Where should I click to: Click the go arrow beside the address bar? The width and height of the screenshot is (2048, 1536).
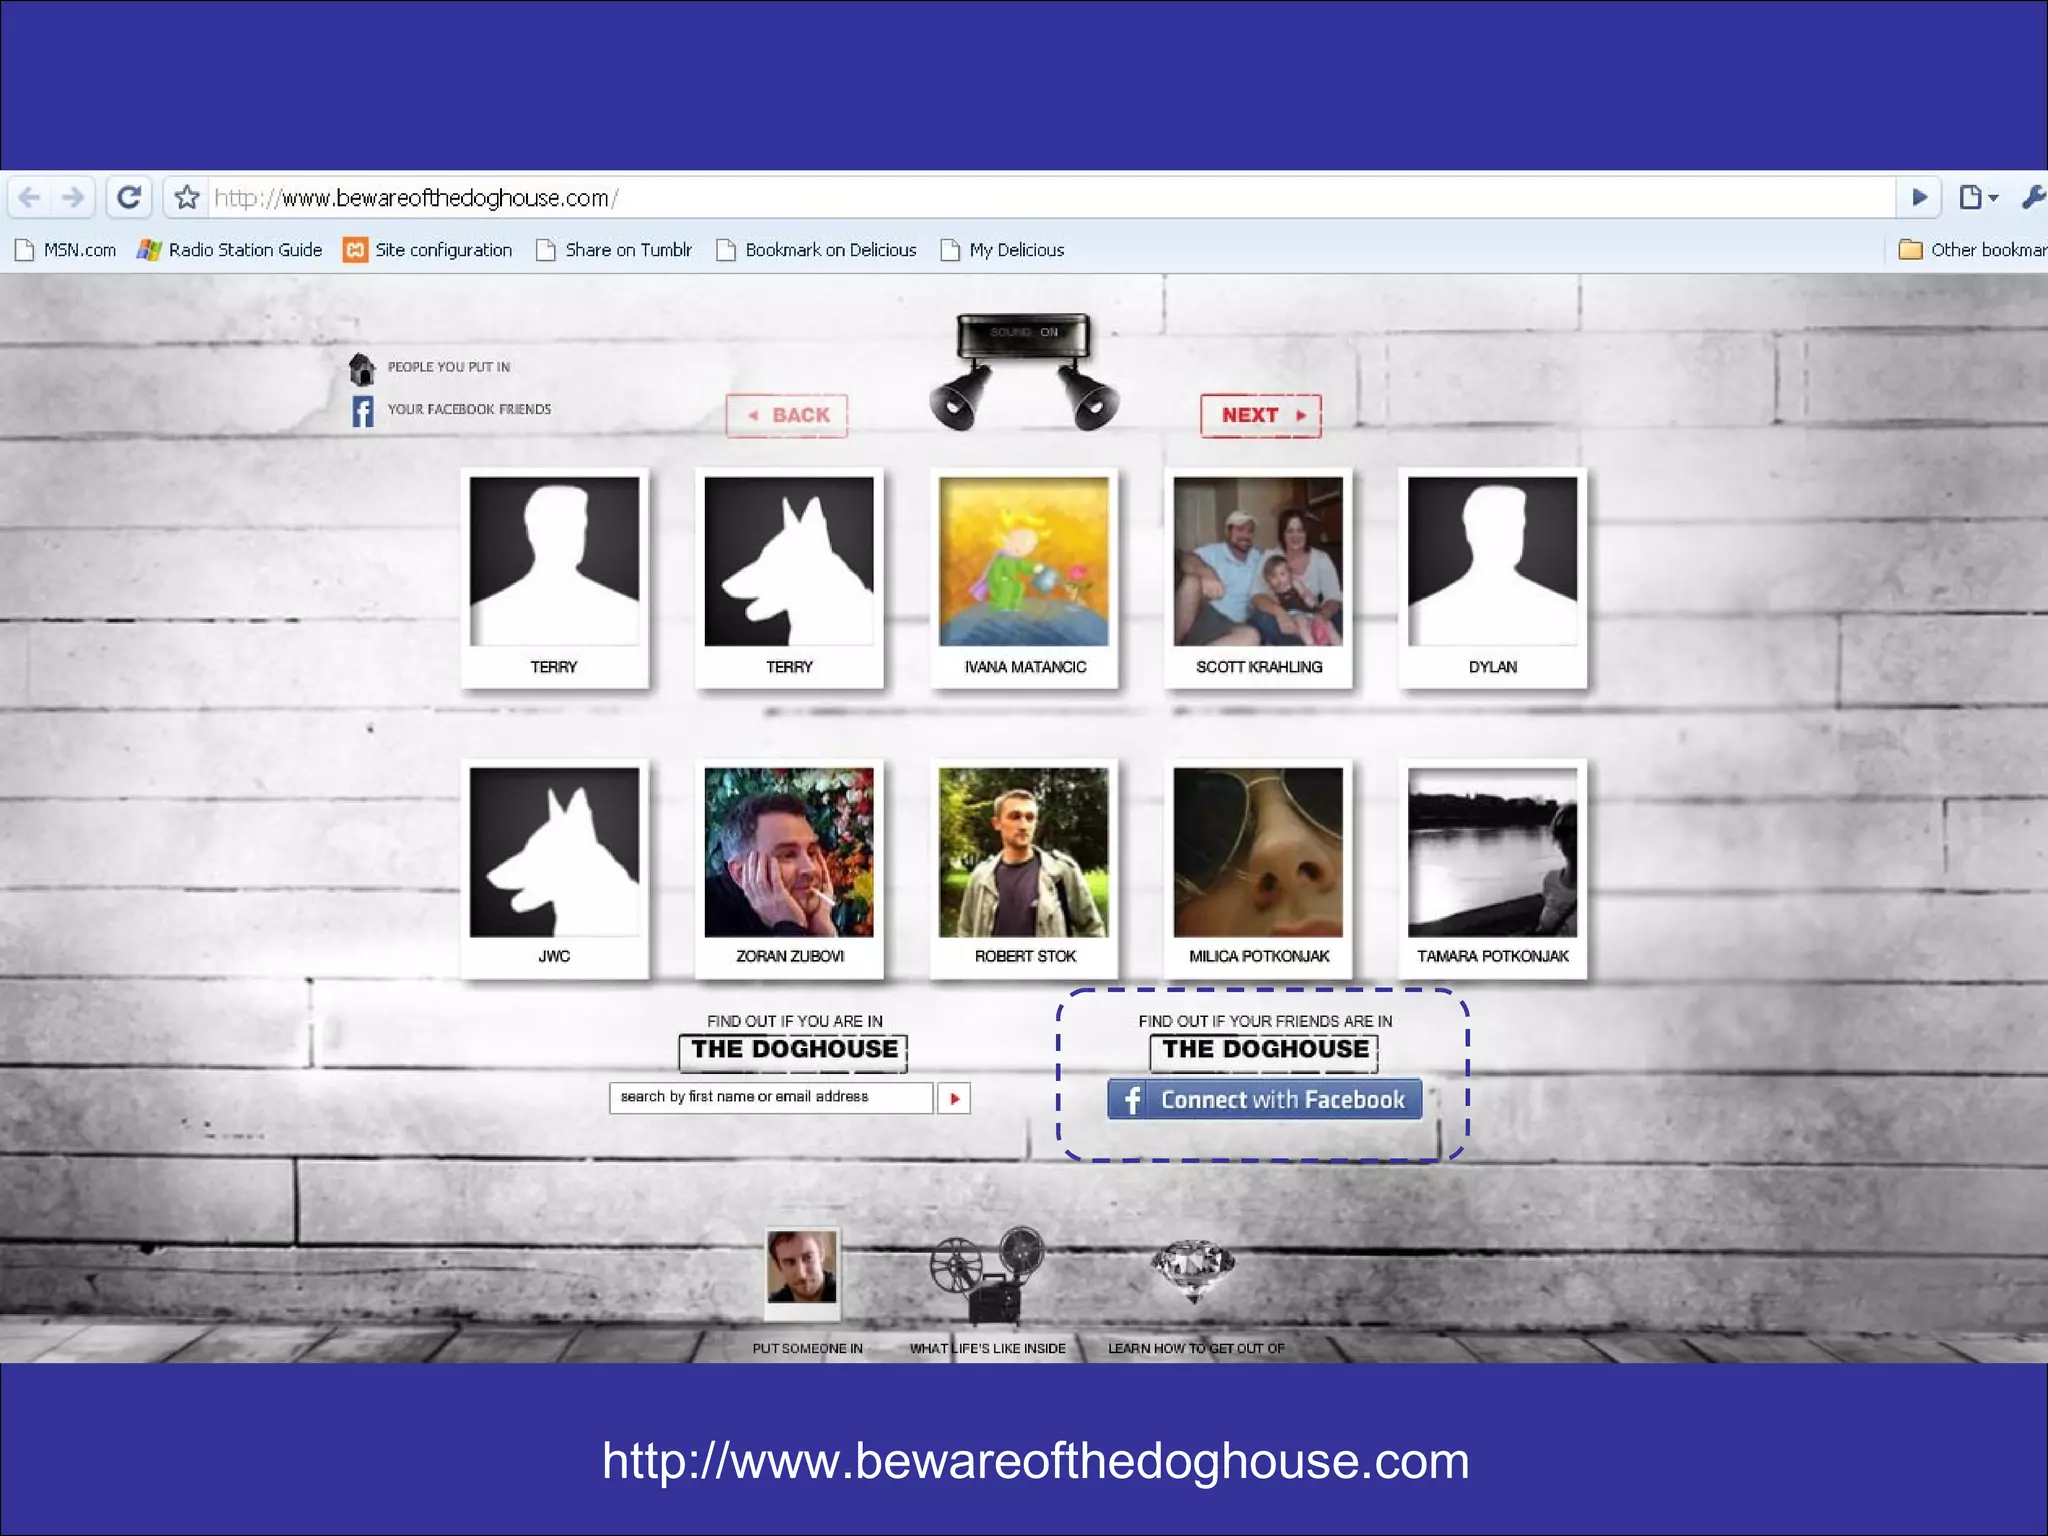(x=1919, y=198)
